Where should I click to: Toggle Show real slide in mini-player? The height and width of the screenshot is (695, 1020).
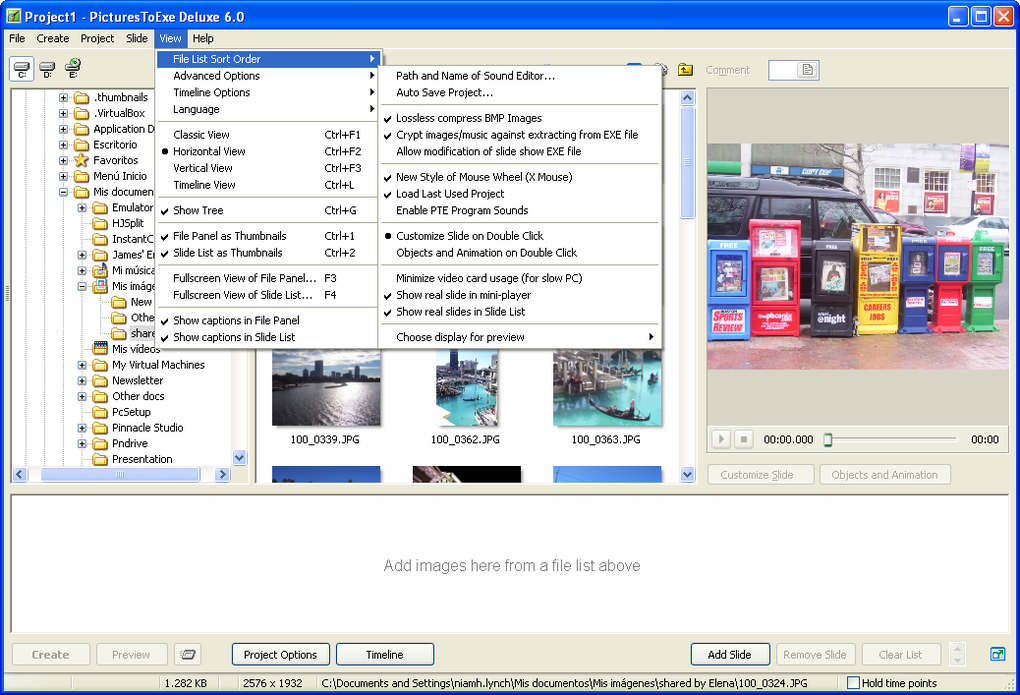[520, 295]
